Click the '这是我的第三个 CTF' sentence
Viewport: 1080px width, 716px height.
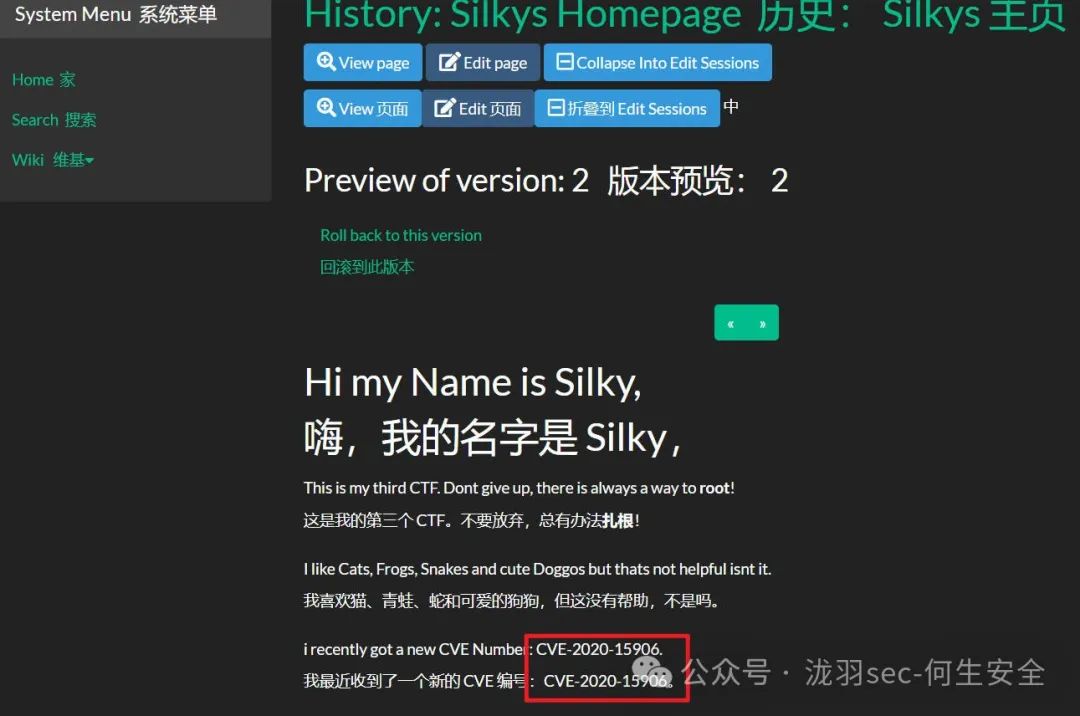coord(472,520)
